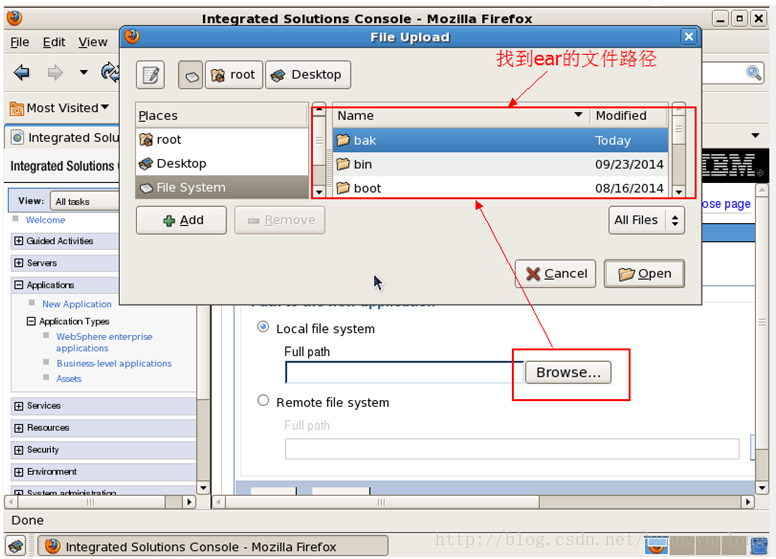
Task: Choose Desktop in the Places list
Action: 222,163
